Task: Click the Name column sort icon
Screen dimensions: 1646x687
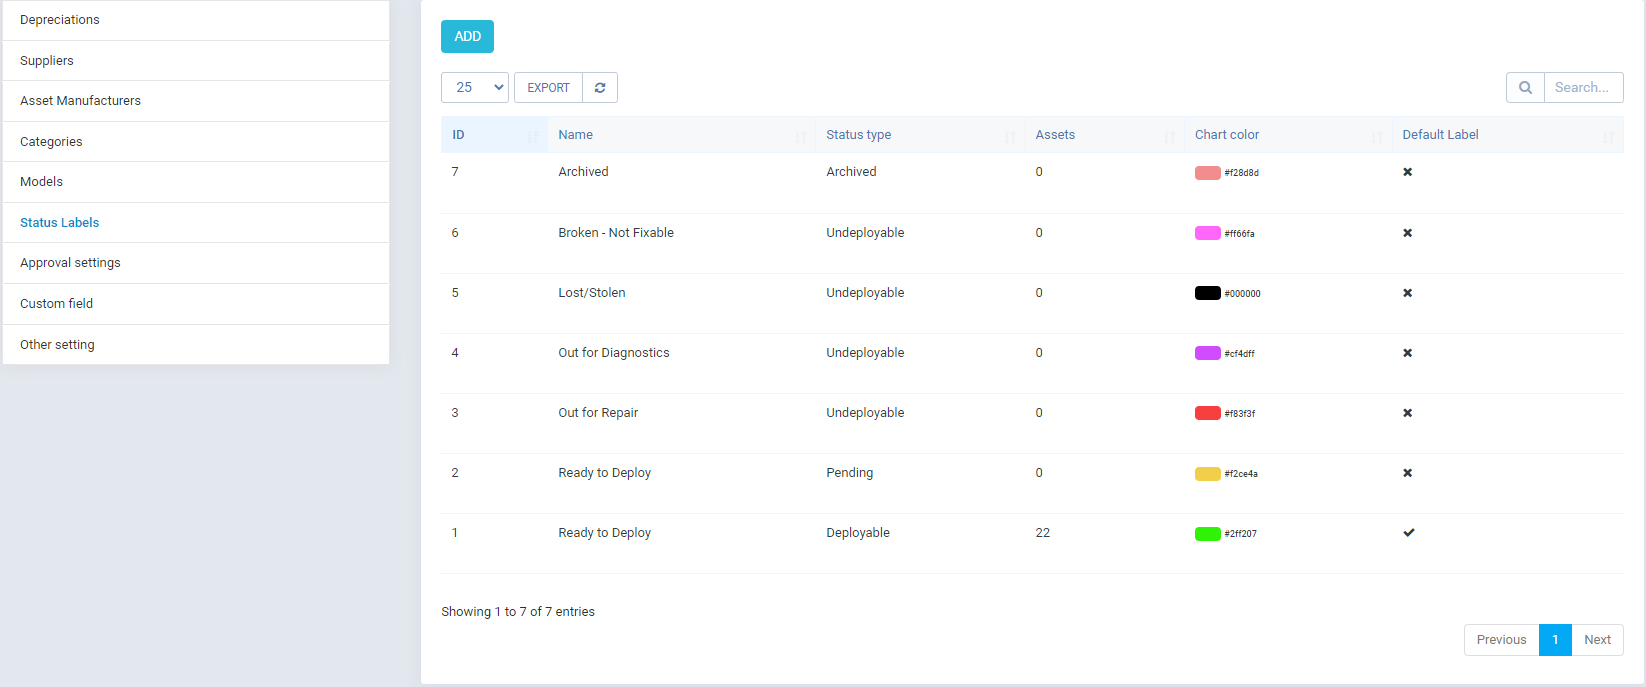Action: pos(801,136)
